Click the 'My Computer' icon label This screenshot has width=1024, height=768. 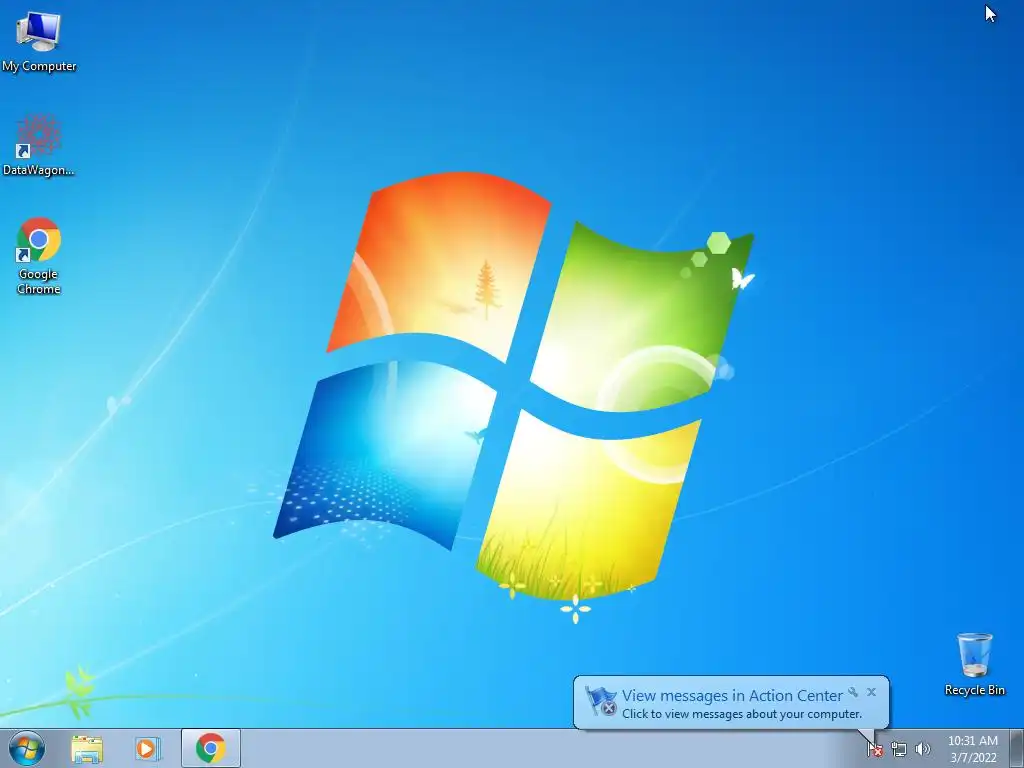click(39, 66)
